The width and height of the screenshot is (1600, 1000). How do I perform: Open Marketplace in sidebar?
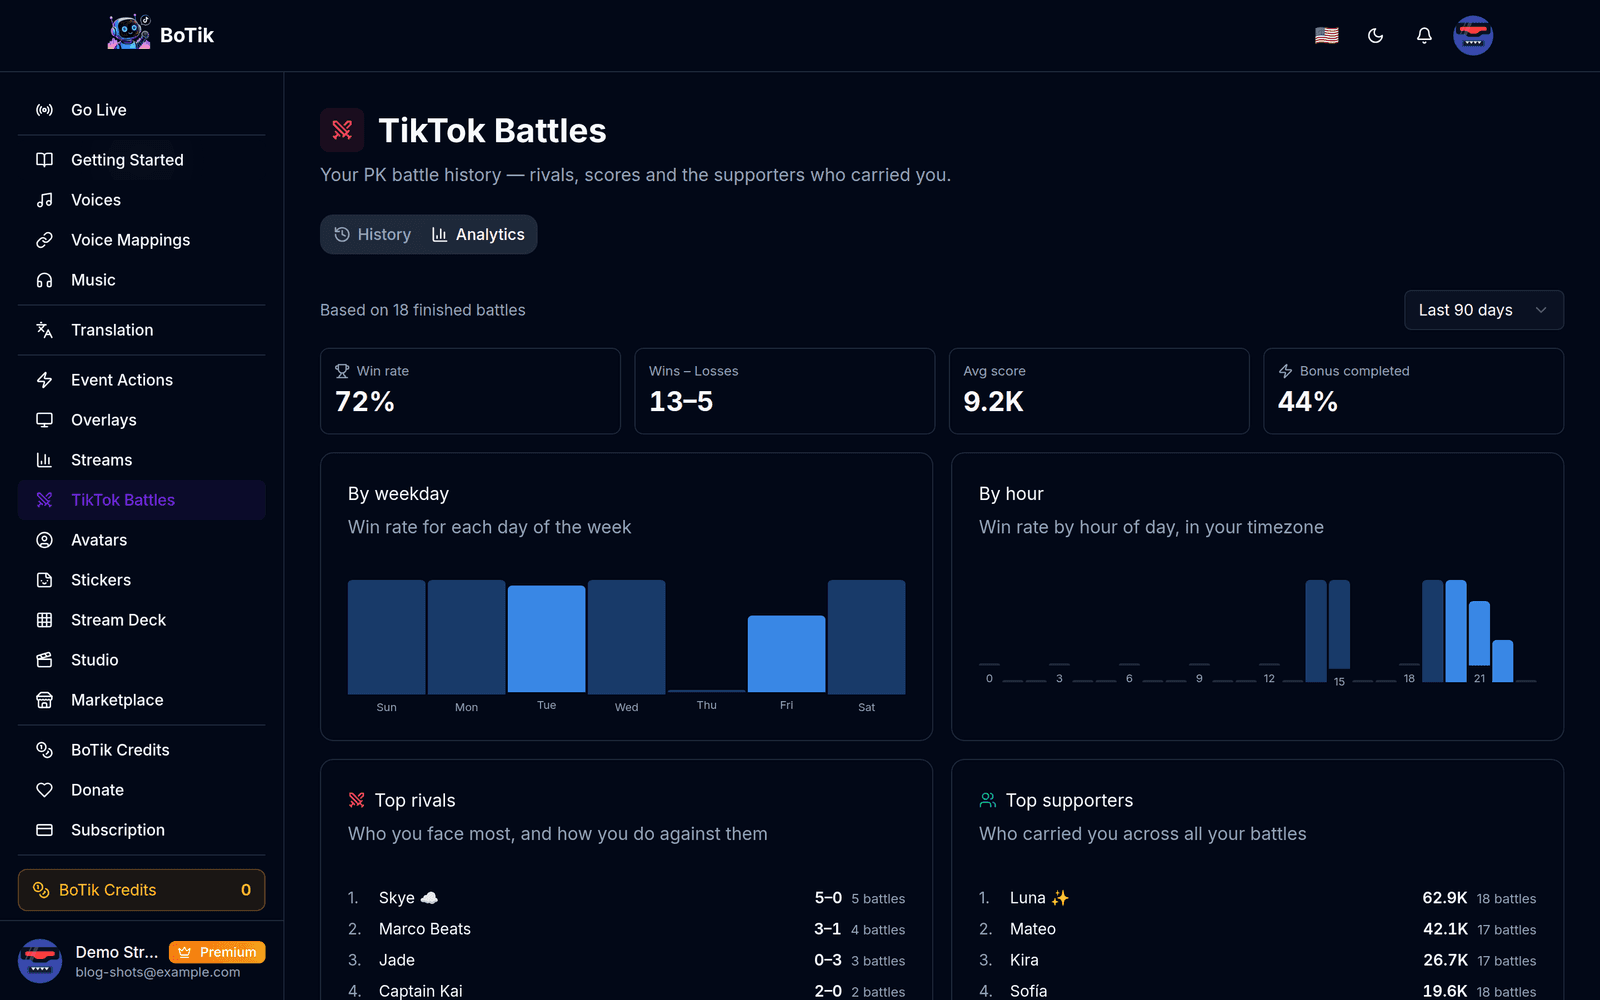click(142, 700)
